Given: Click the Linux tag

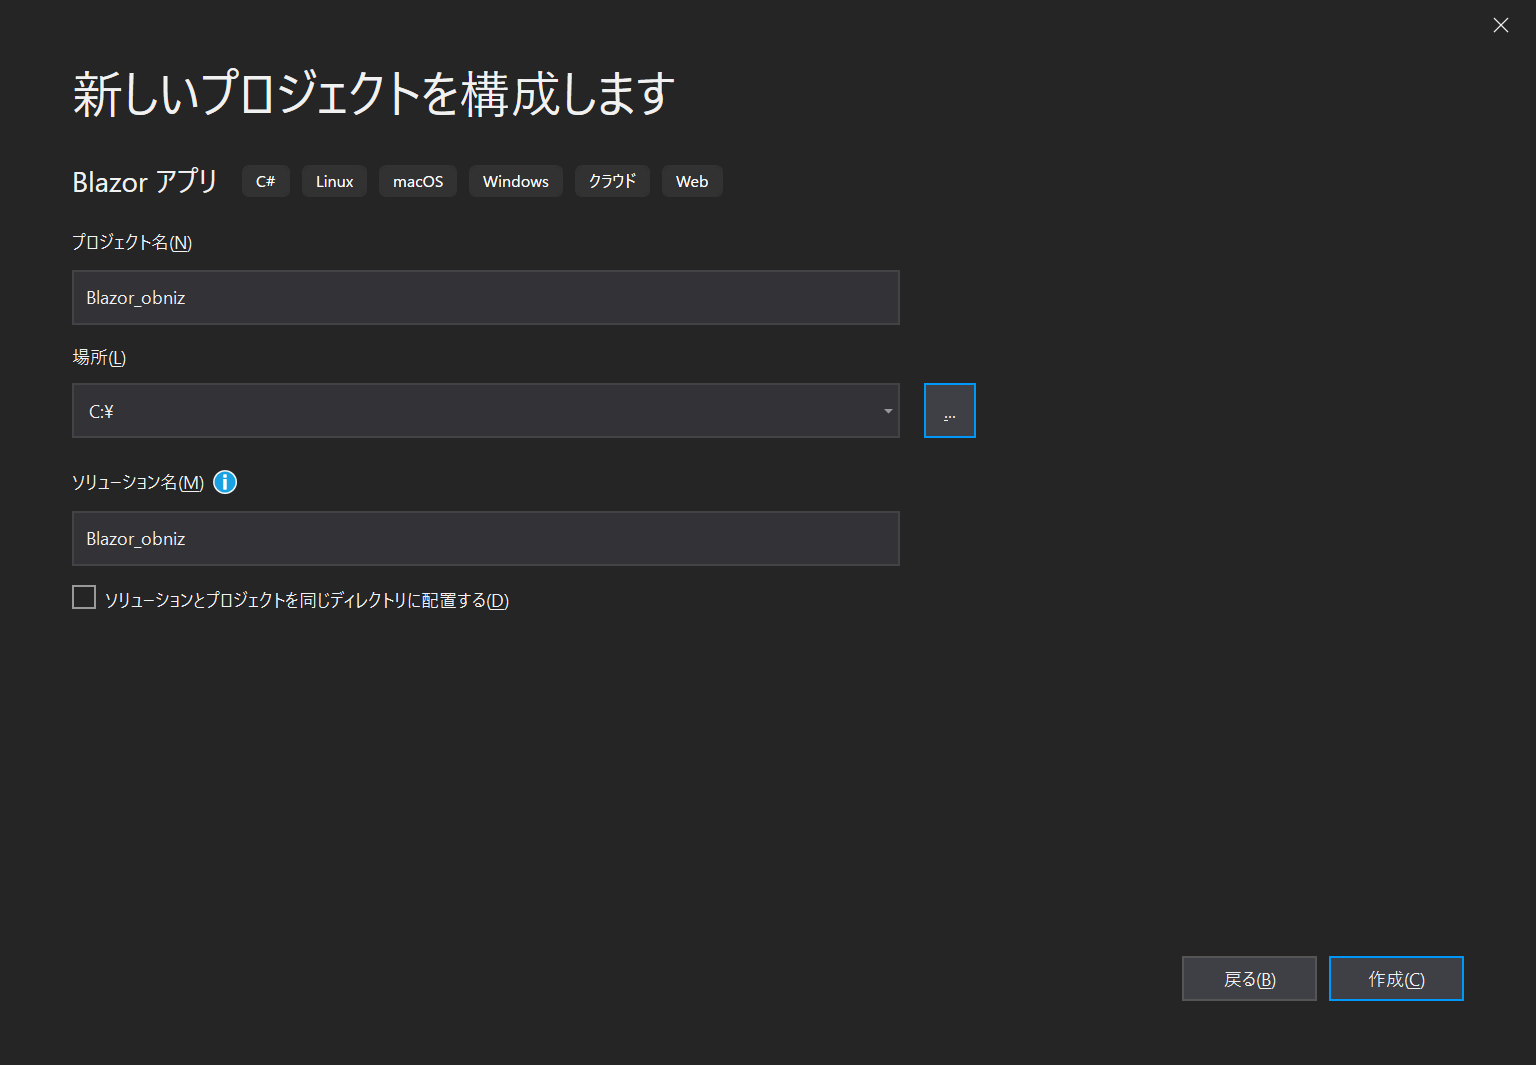Looking at the screenshot, I should (x=334, y=181).
